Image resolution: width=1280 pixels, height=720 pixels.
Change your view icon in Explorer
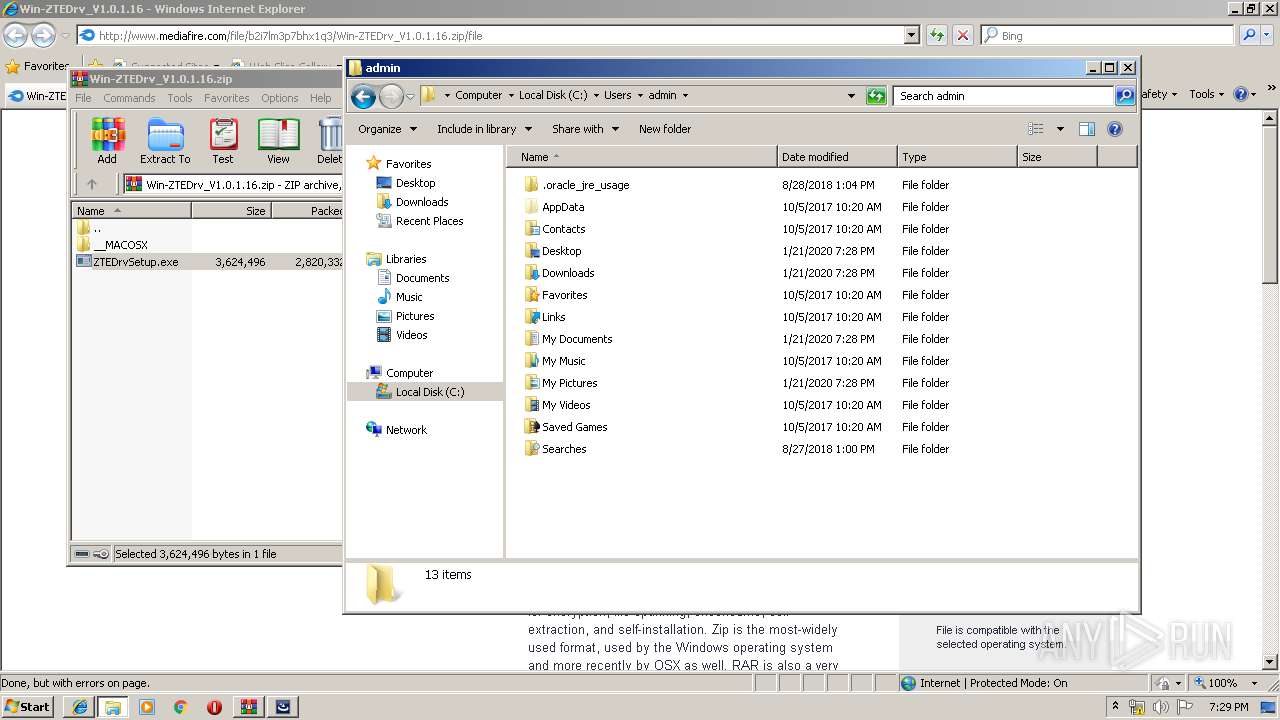tap(1036, 129)
